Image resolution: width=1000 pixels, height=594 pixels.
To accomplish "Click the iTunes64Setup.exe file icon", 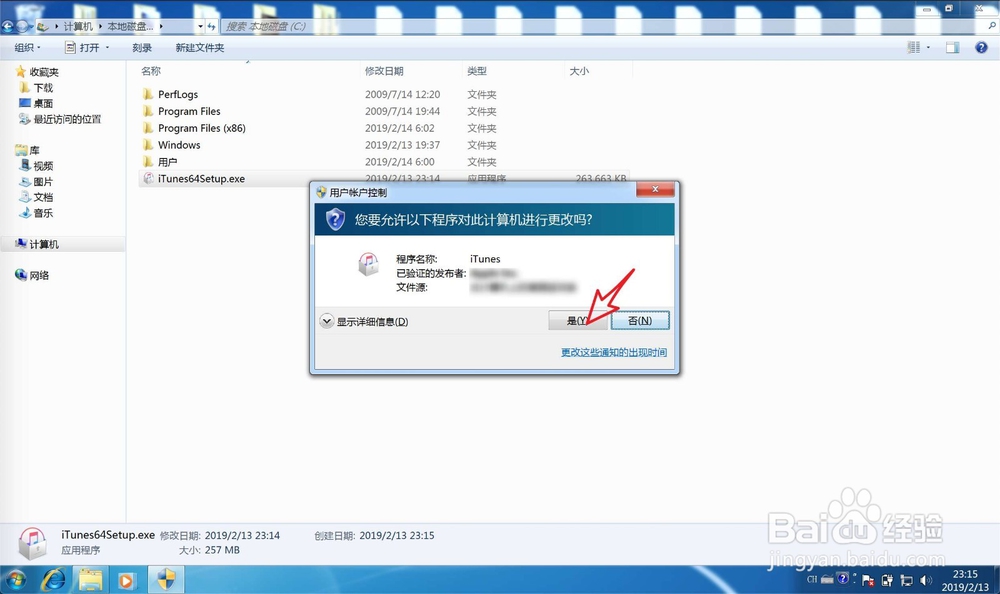I will 148,179.
